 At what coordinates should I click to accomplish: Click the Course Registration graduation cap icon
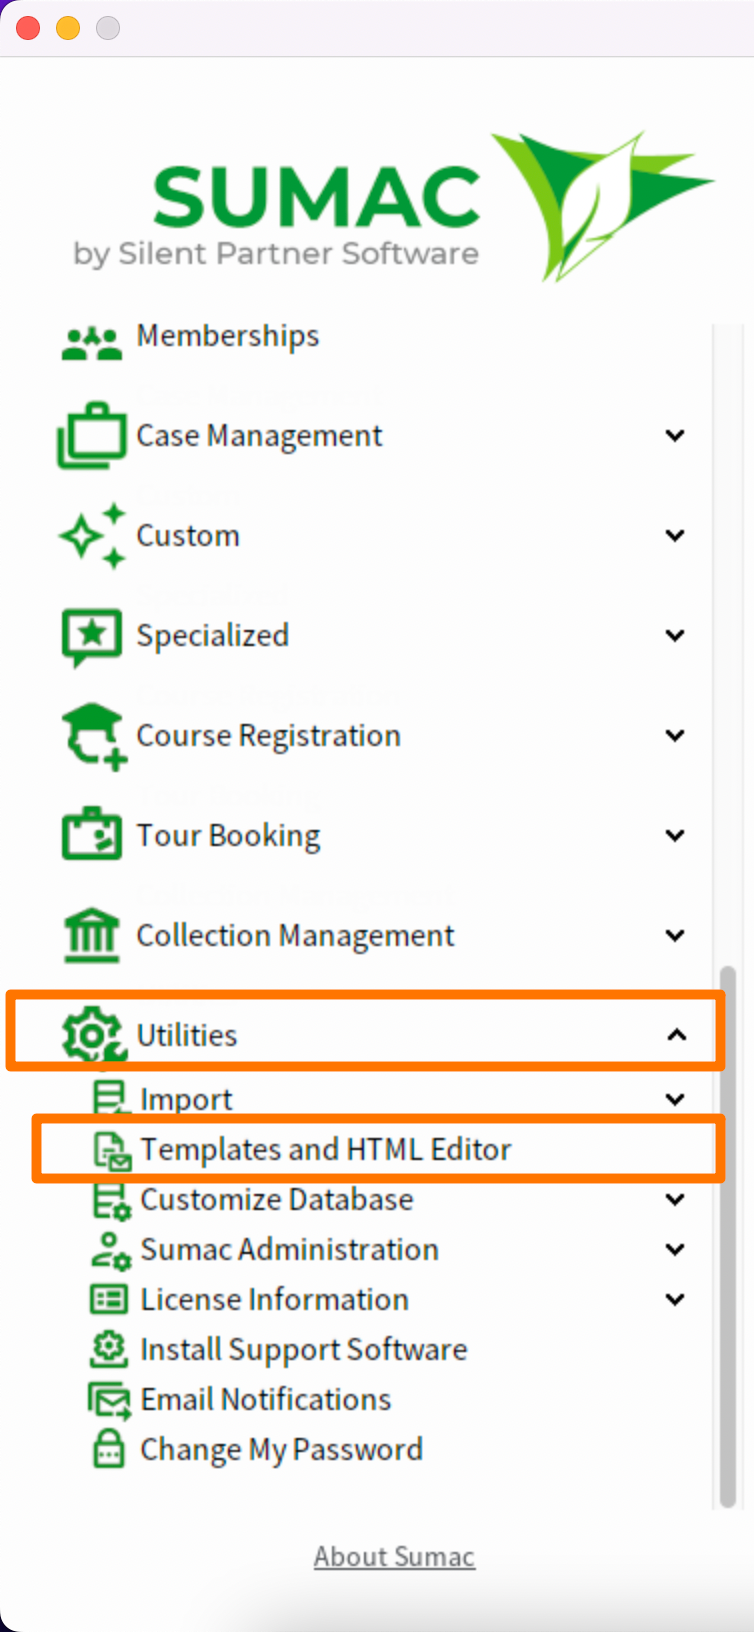coord(94,736)
